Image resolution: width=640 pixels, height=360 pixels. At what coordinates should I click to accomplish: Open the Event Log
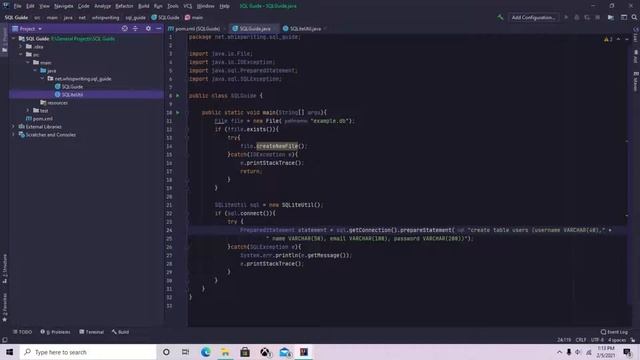614,332
